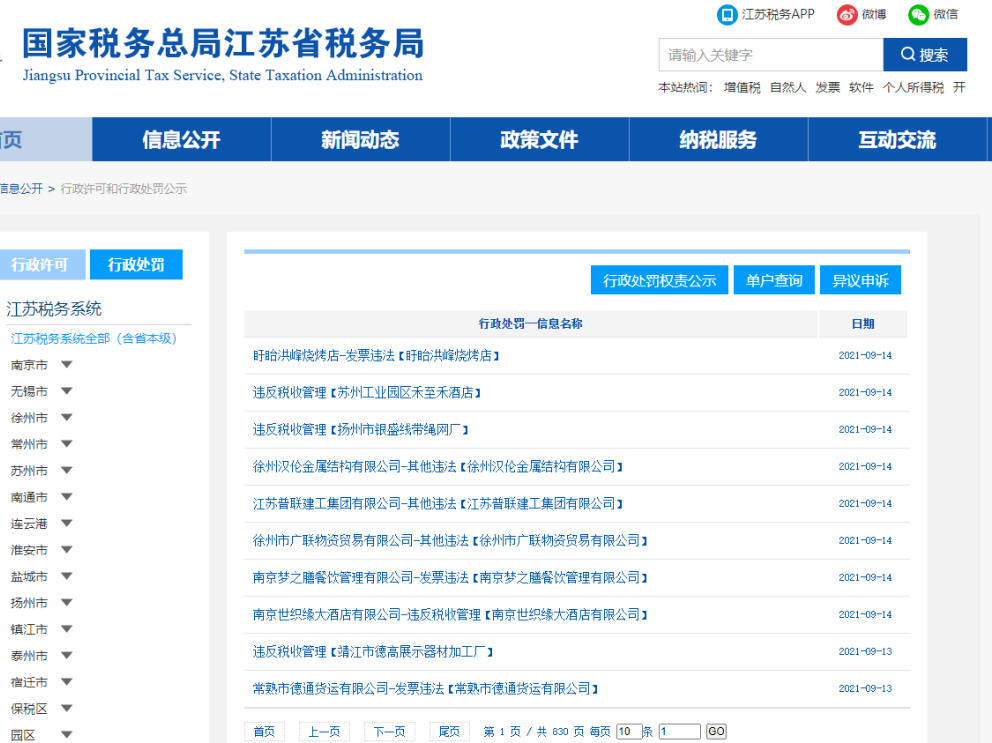Image resolution: width=992 pixels, height=743 pixels.
Task: Click the 微博 Weibo icon
Action: tap(848, 15)
